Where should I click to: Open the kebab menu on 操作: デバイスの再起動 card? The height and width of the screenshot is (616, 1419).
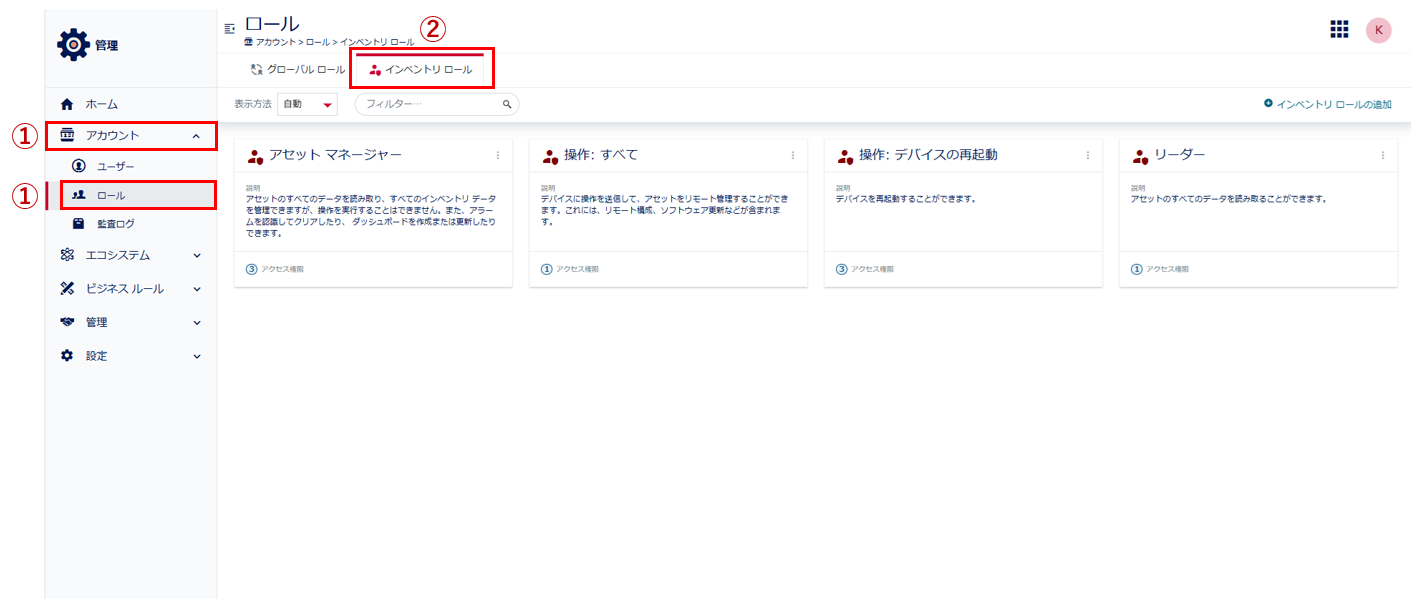pos(1088,155)
